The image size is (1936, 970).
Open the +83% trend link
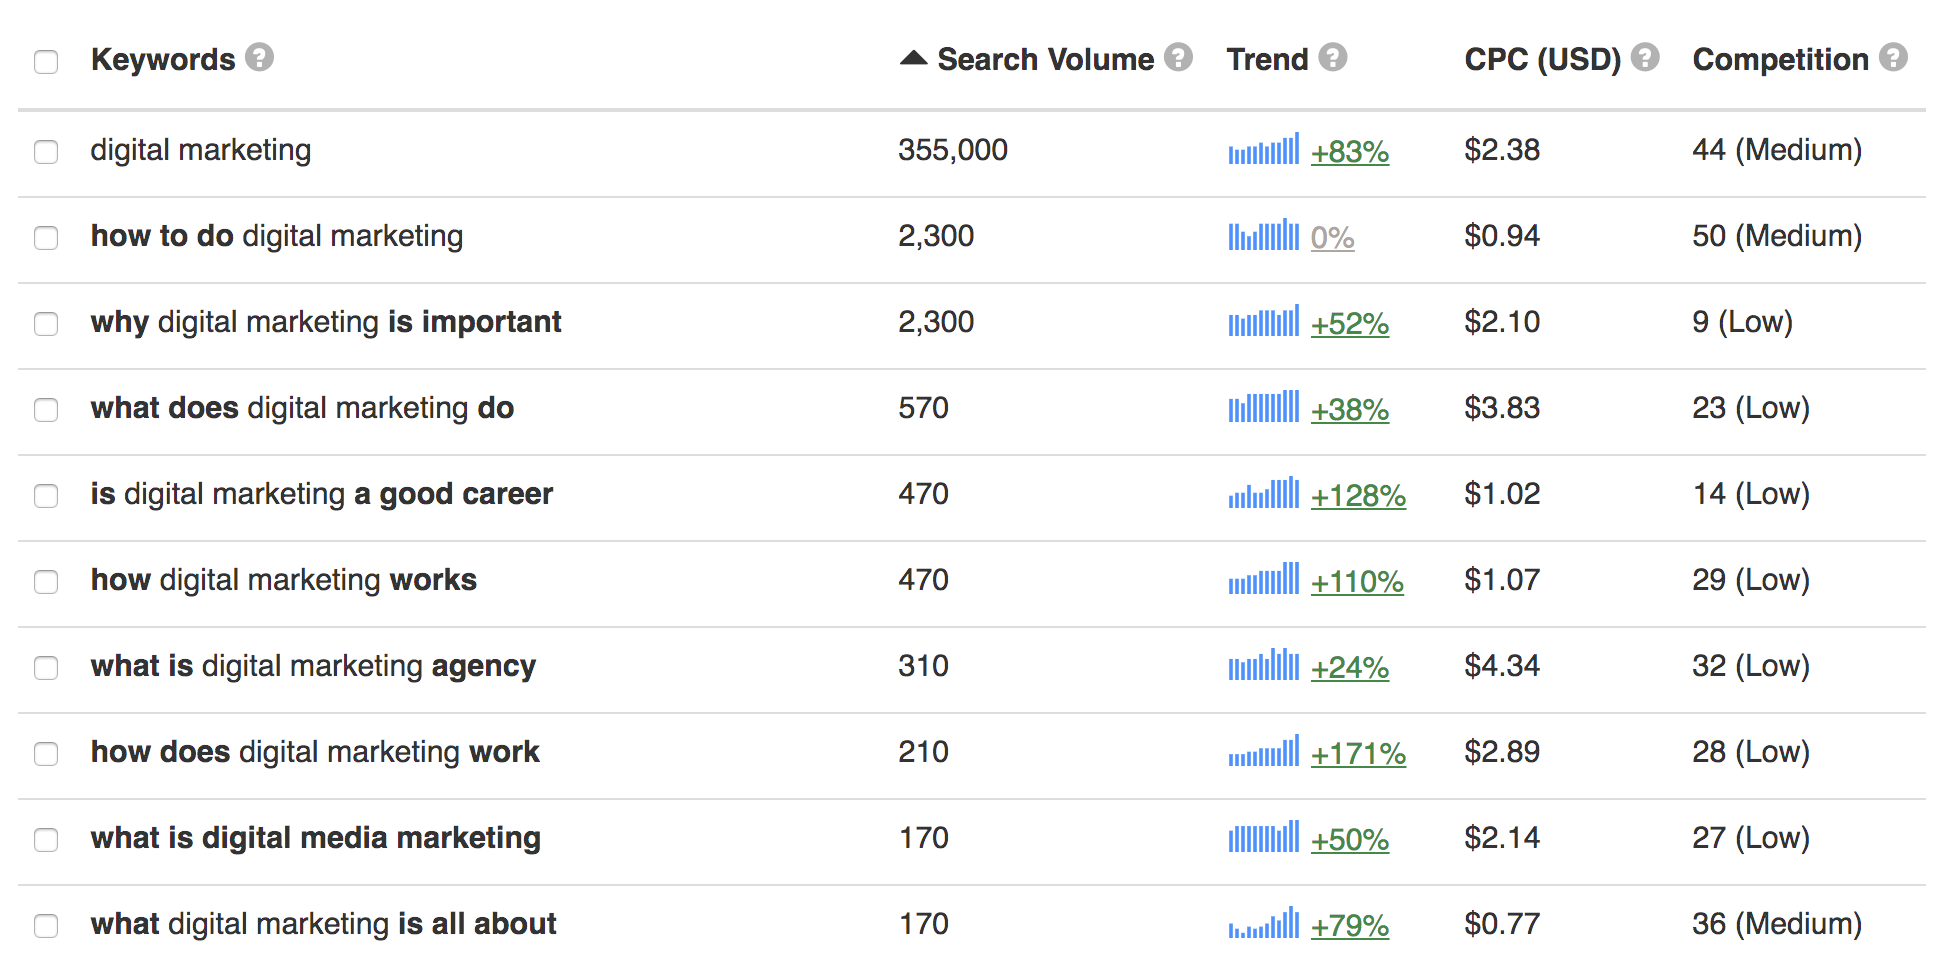(x=1350, y=152)
